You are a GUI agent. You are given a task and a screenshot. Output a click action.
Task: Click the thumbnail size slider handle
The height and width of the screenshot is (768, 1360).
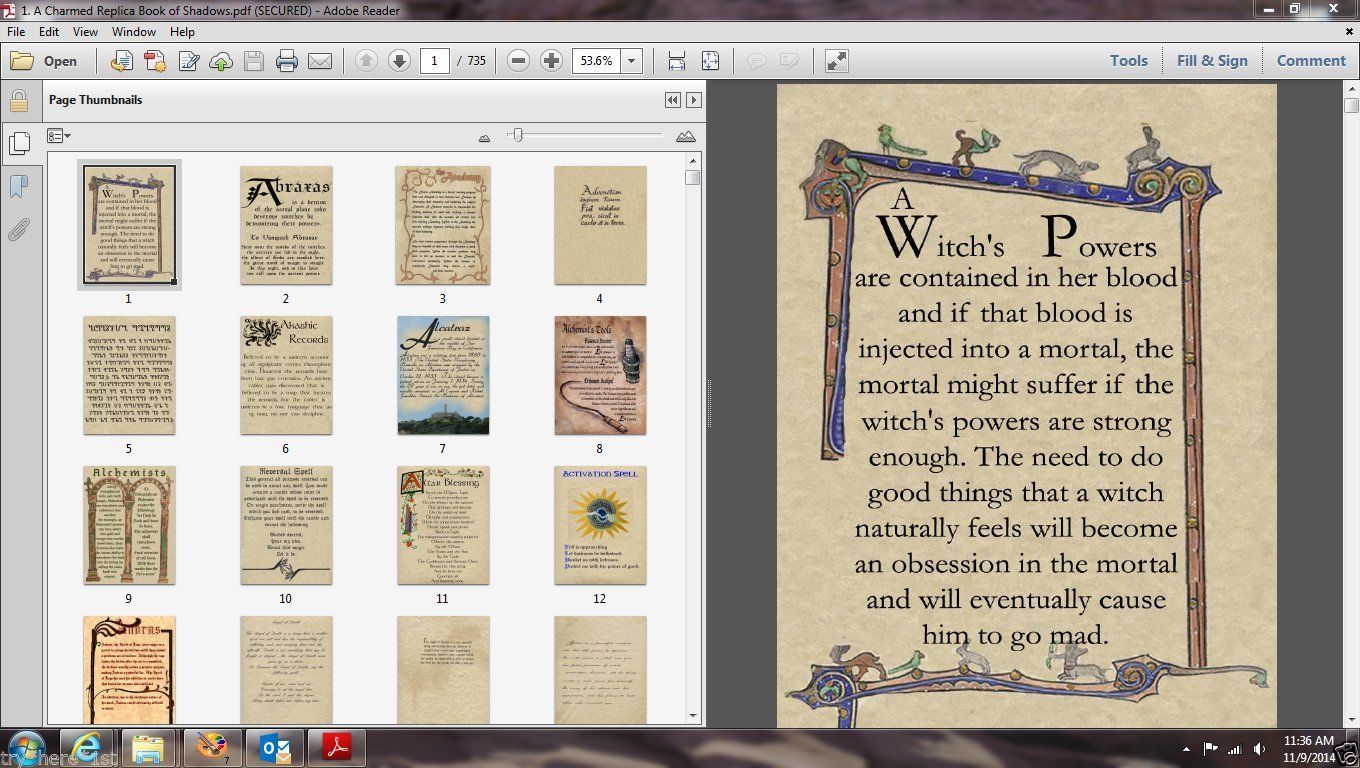click(x=517, y=135)
